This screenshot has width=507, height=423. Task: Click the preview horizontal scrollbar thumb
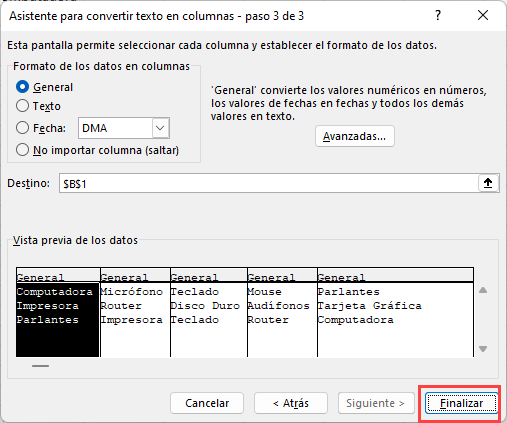tap(40, 366)
